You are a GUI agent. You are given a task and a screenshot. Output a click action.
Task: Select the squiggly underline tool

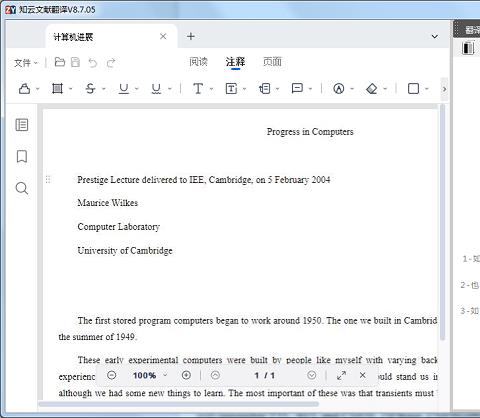point(156,89)
